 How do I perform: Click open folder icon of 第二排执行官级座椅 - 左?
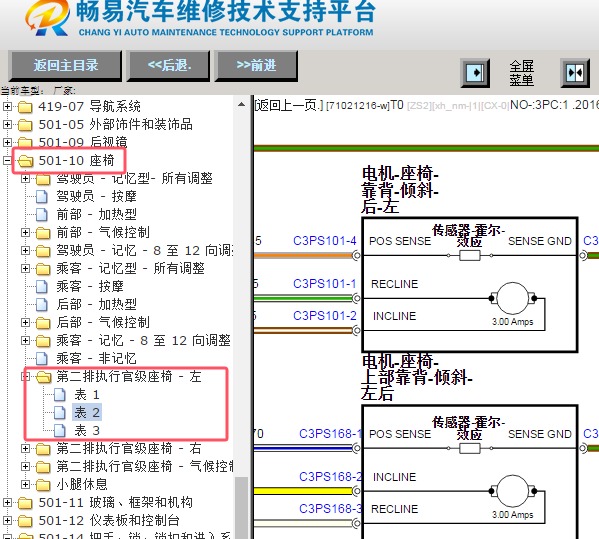(44, 377)
